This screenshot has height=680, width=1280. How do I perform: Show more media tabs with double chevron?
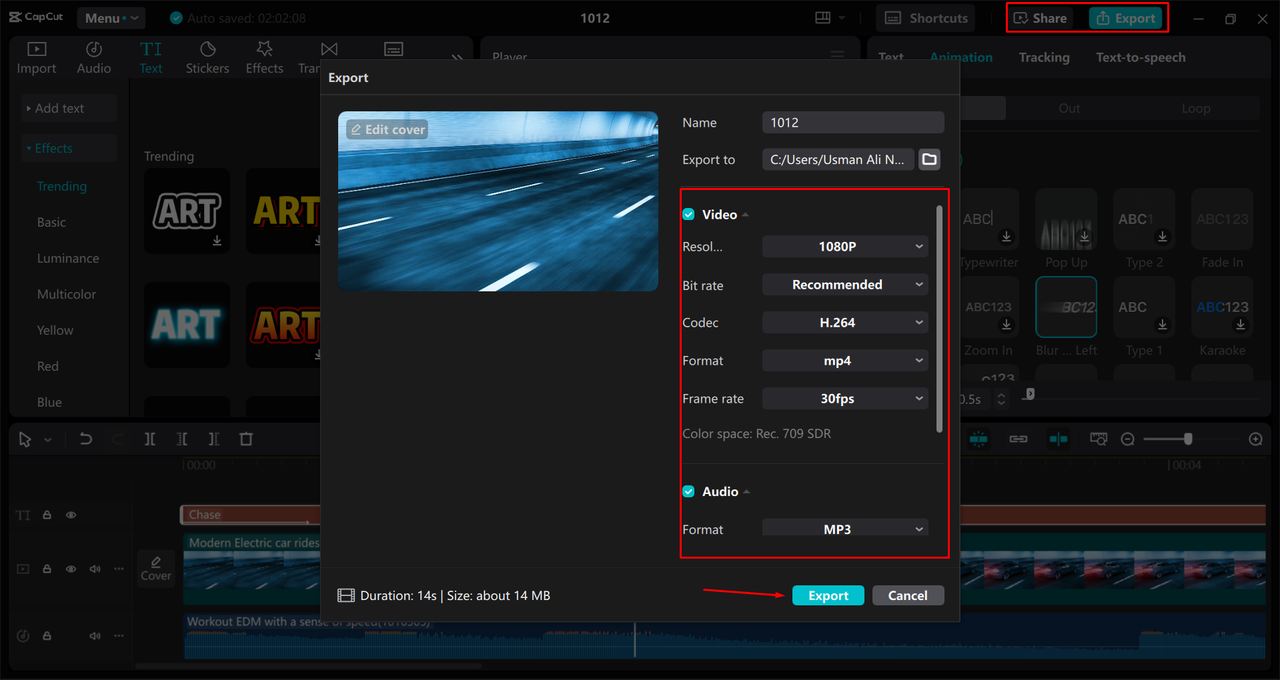[457, 58]
